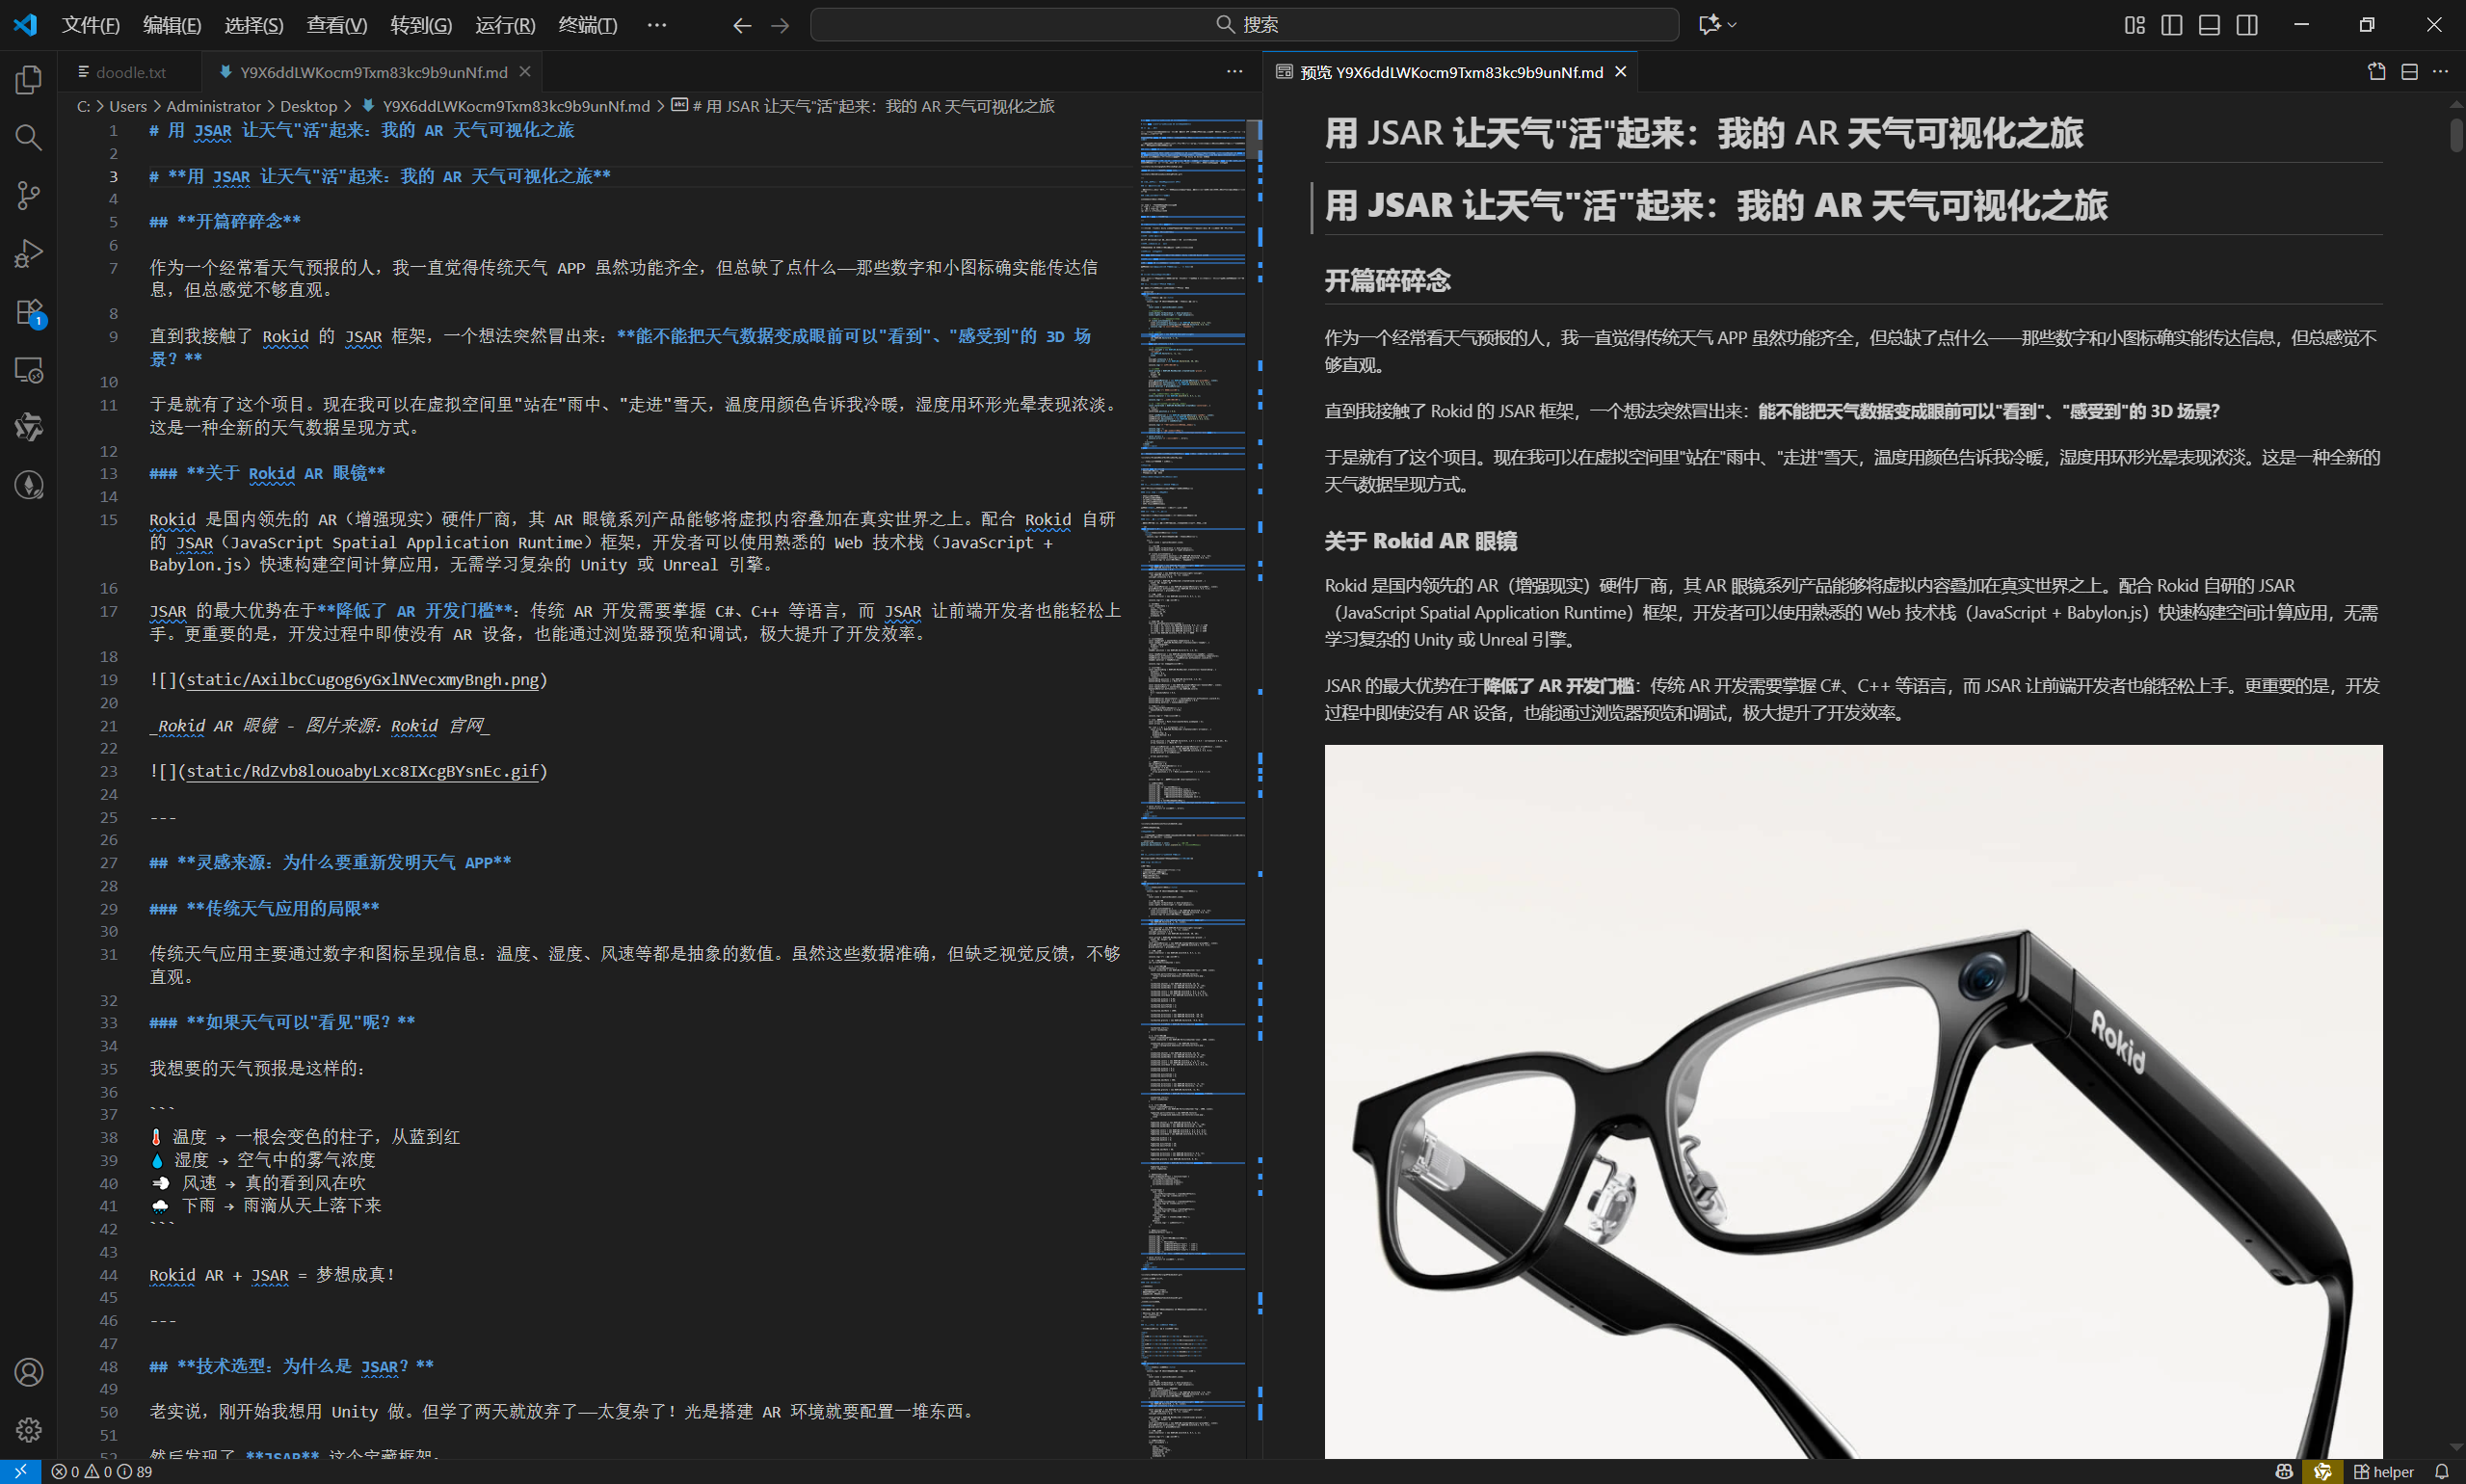The width and height of the screenshot is (2466, 1484).
Task: Open the 终端(T) menu
Action: coord(587,25)
